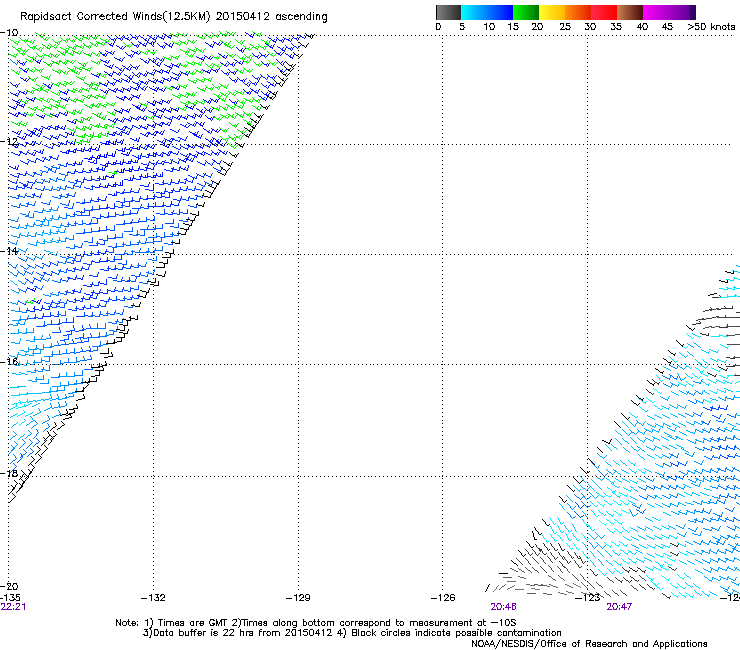
Task: Click the '>50 knots' legend label
Action: coord(711,27)
